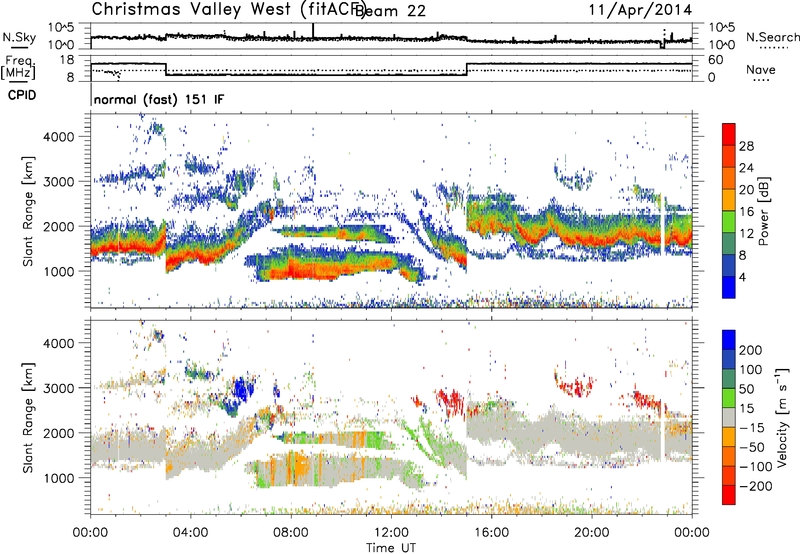The height and width of the screenshot is (554, 800).
Task: Click the "200" tick on Velocity colorbar
Action: point(751,350)
